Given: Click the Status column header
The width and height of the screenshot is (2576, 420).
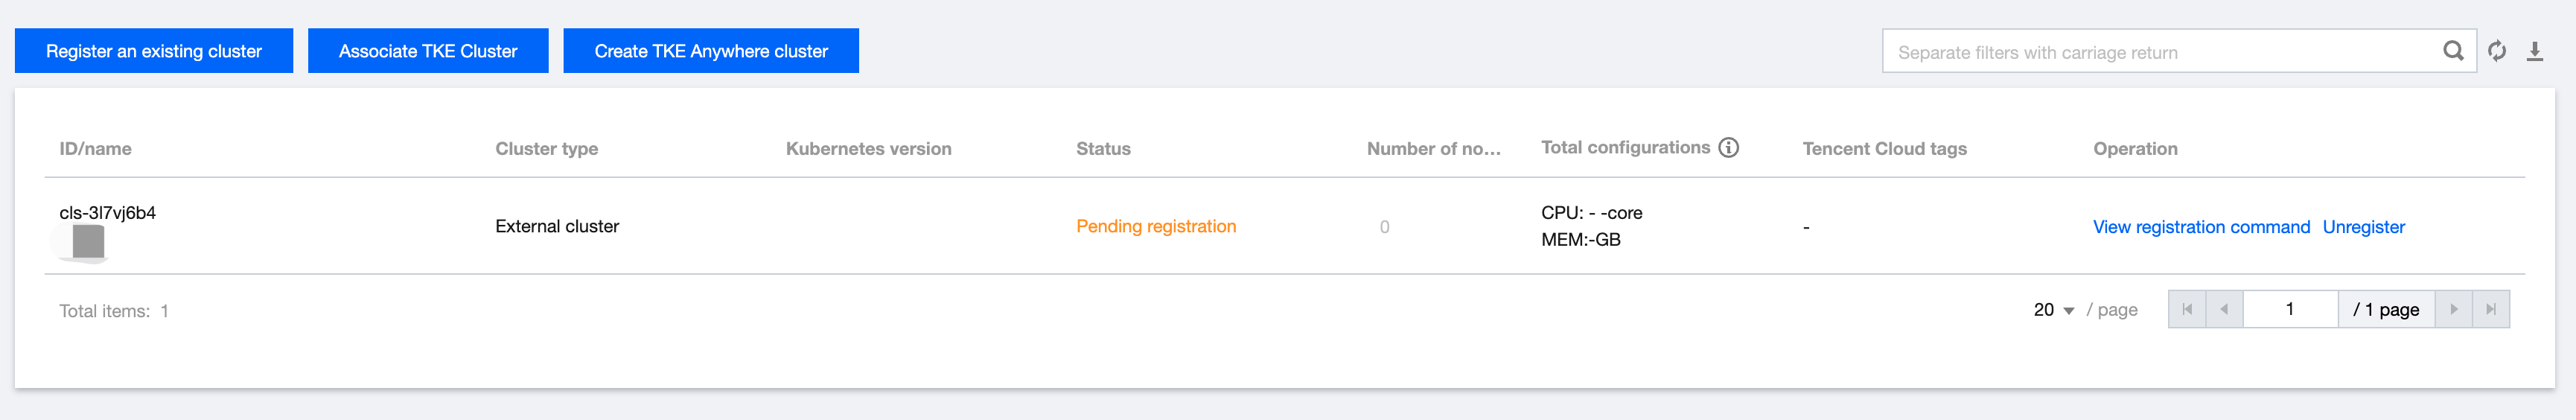Looking at the screenshot, I should [x=1103, y=149].
